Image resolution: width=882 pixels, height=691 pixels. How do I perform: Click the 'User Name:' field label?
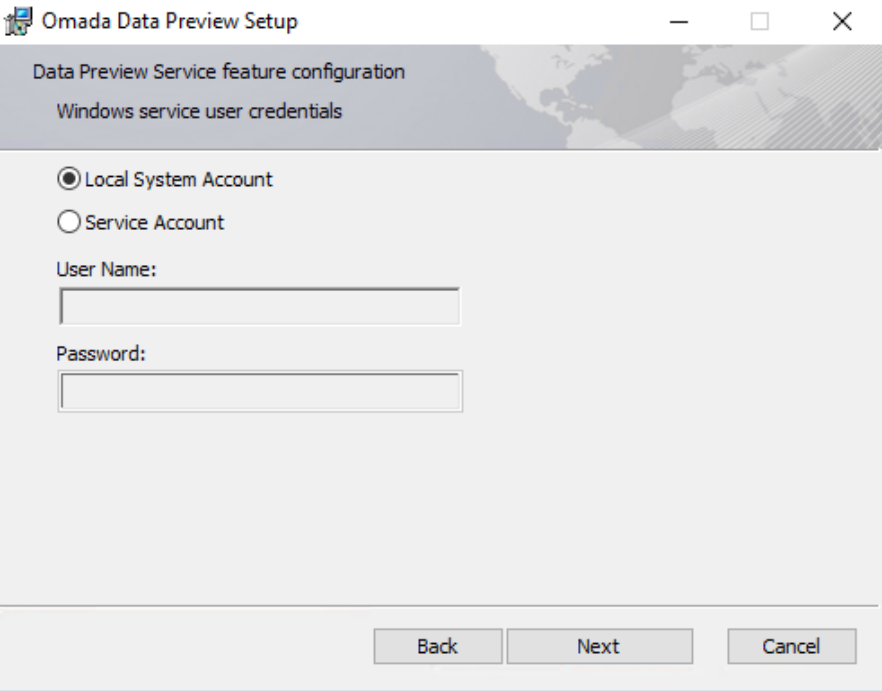(106, 270)
